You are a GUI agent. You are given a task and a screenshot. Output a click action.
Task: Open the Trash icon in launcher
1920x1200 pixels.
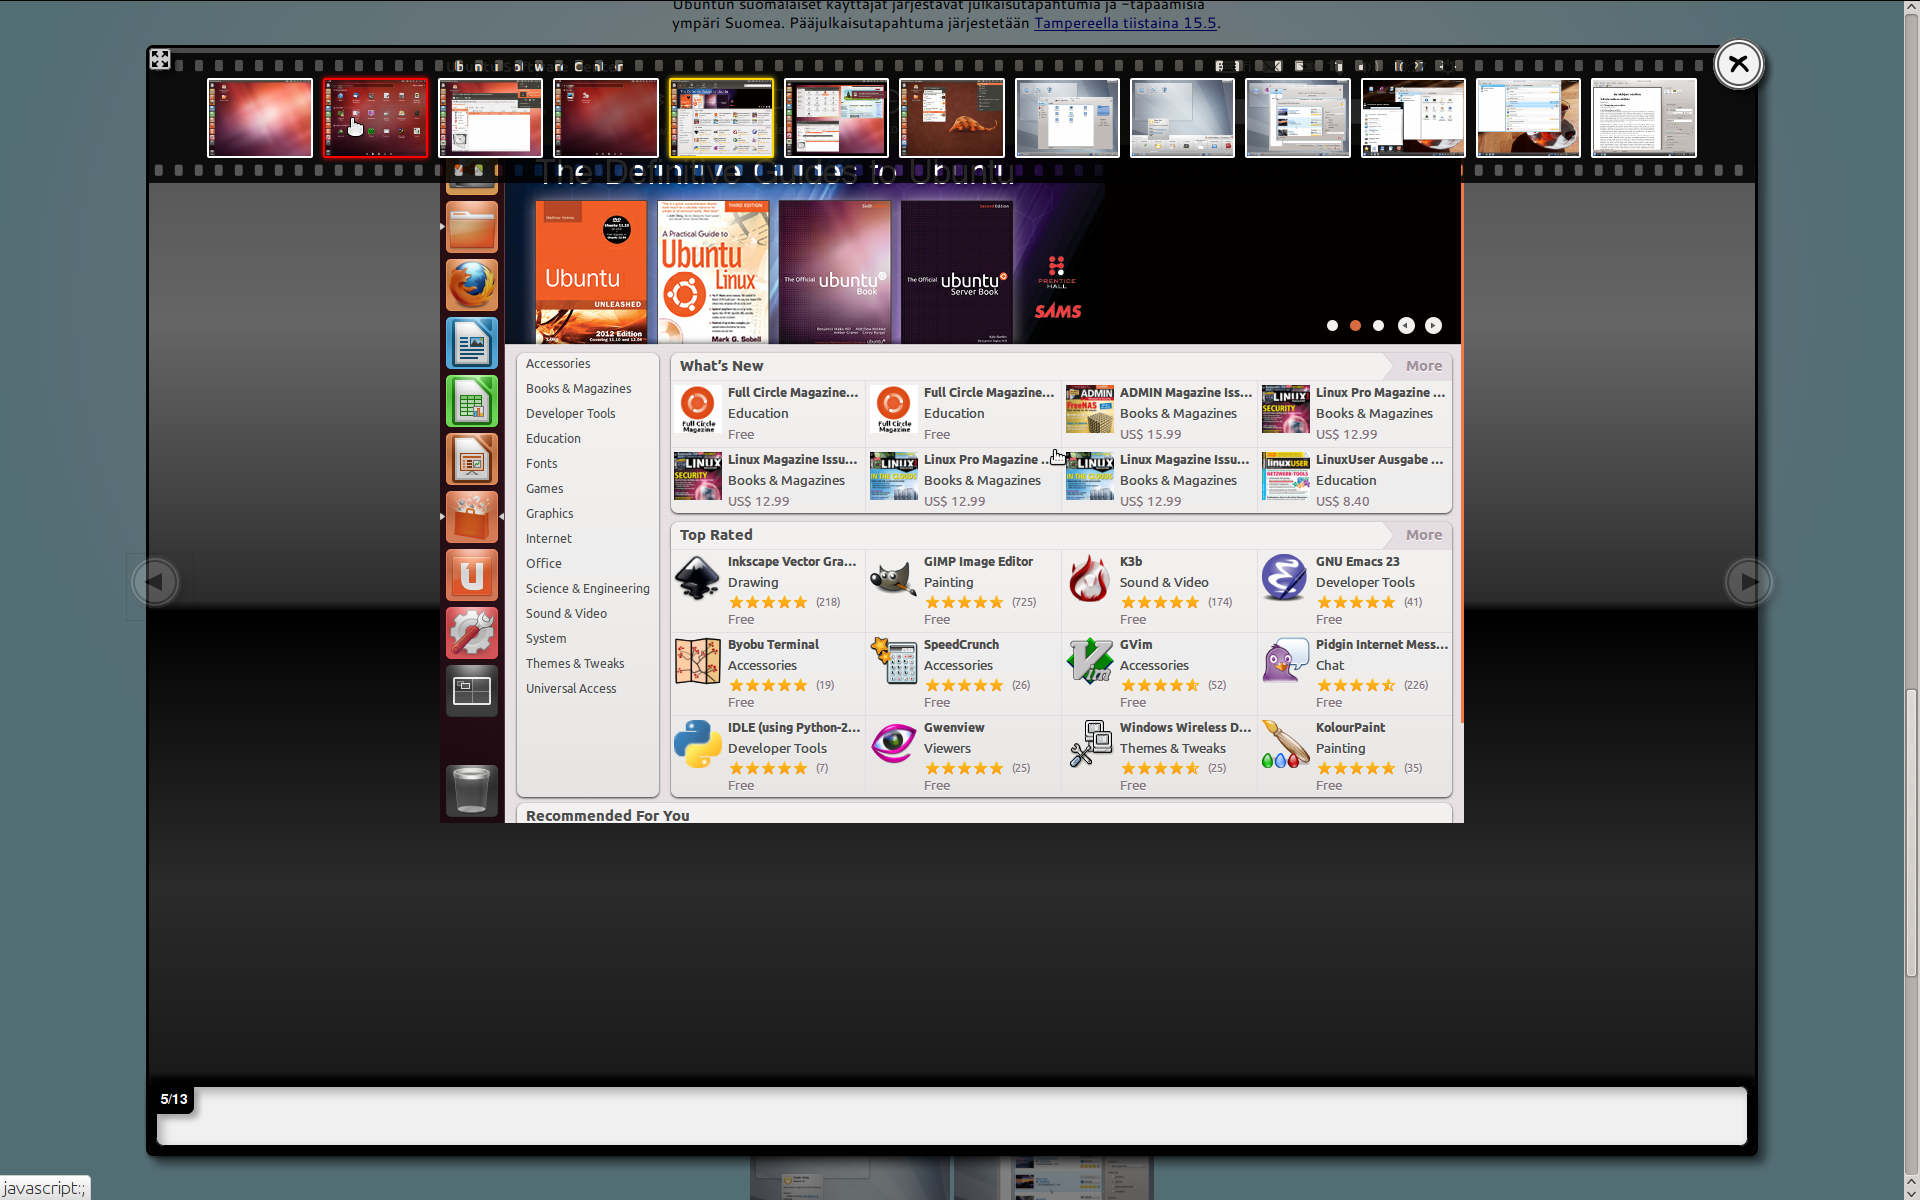[x=471, y=790]
